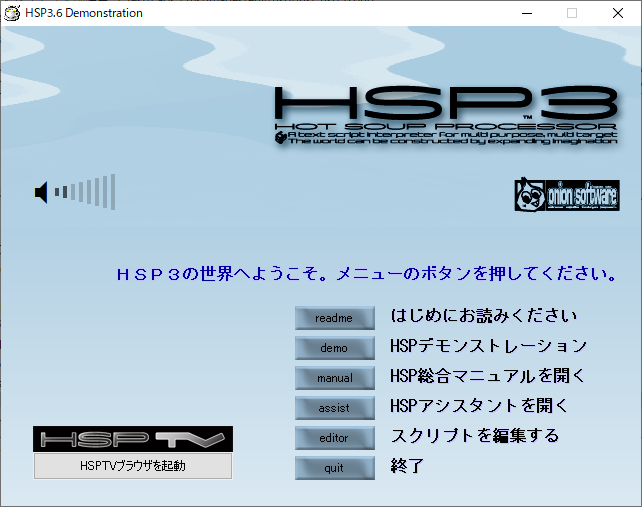Click the HSPデモンストレーション text
Viewport: 642px width, 507px height.
click(488, 346)
